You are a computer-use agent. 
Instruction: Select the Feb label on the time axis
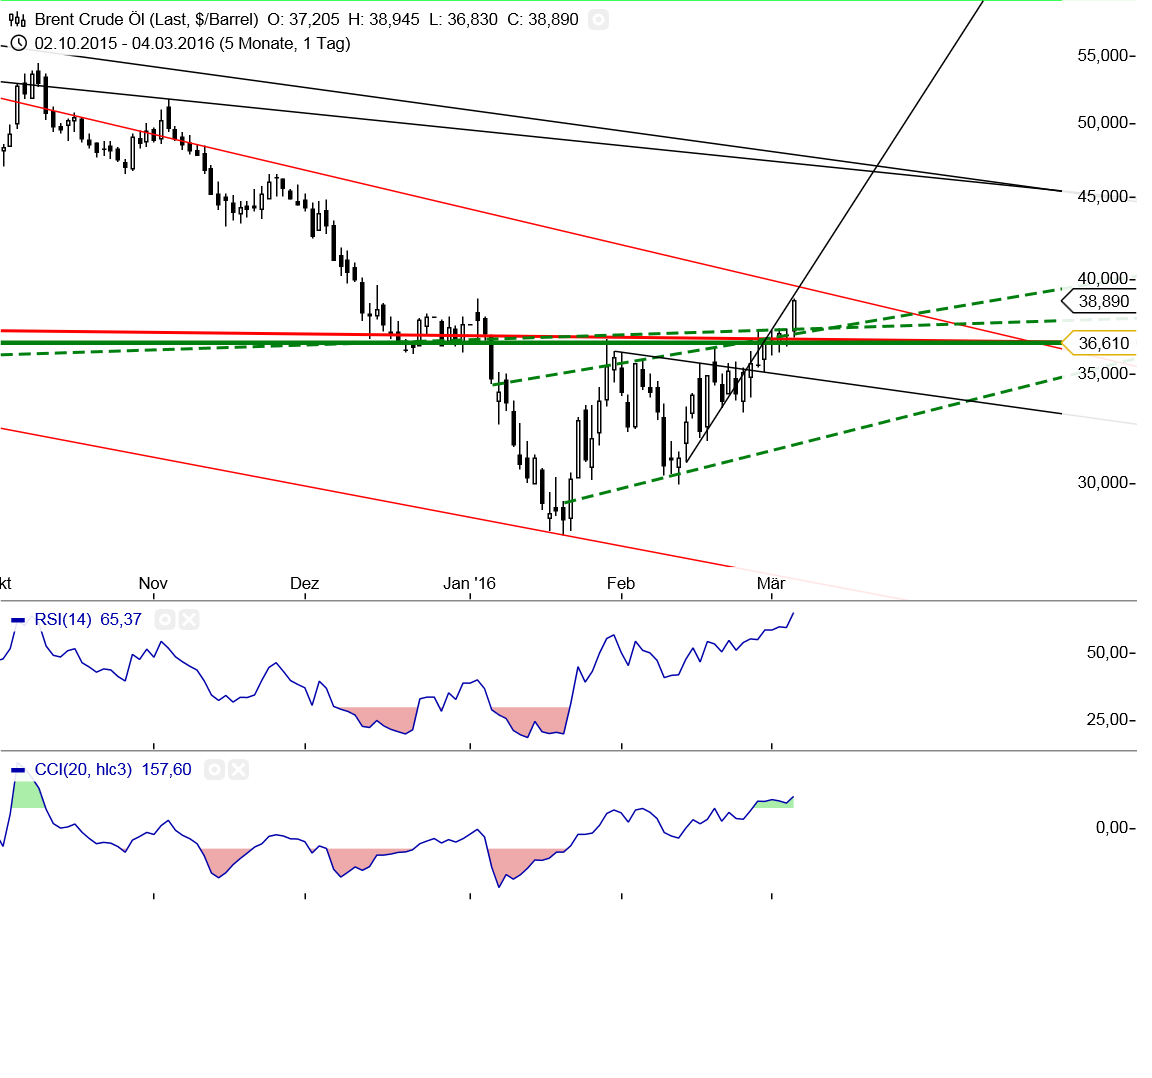click(620, 583)
